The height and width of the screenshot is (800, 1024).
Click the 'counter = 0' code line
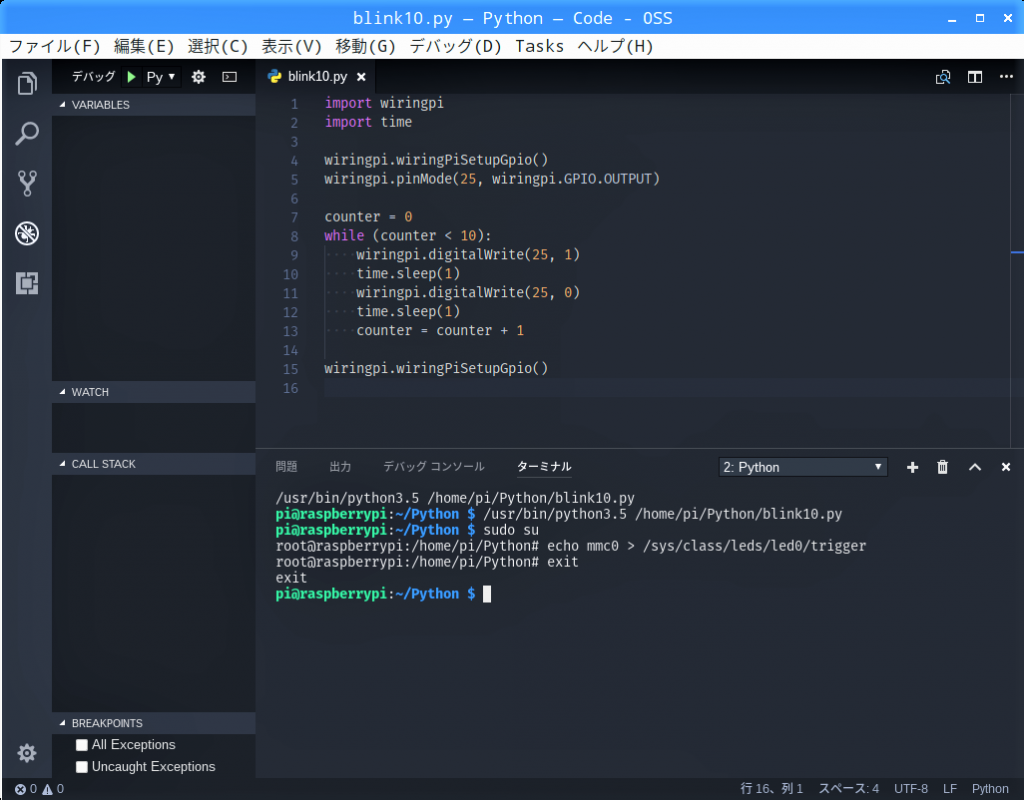point(368,217)
